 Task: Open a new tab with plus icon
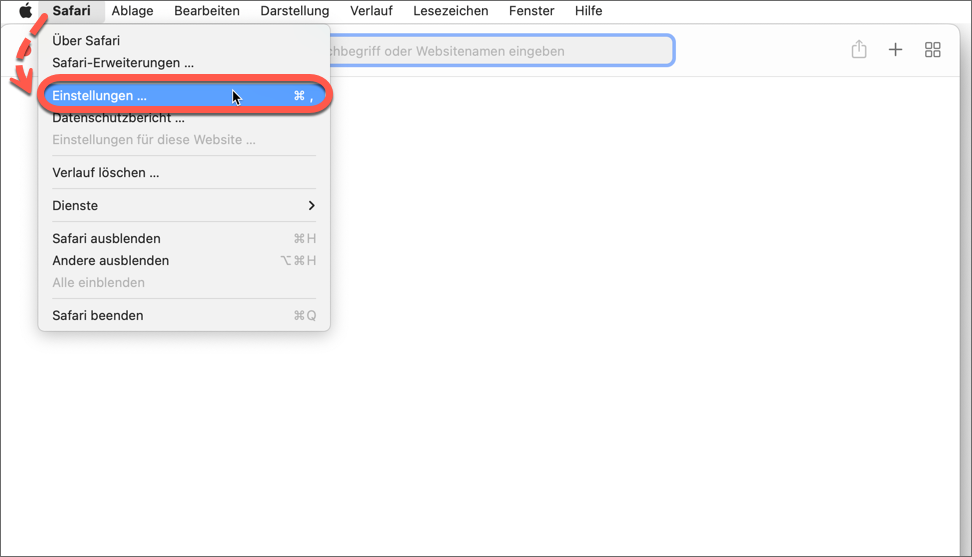[x=895, y=50]
